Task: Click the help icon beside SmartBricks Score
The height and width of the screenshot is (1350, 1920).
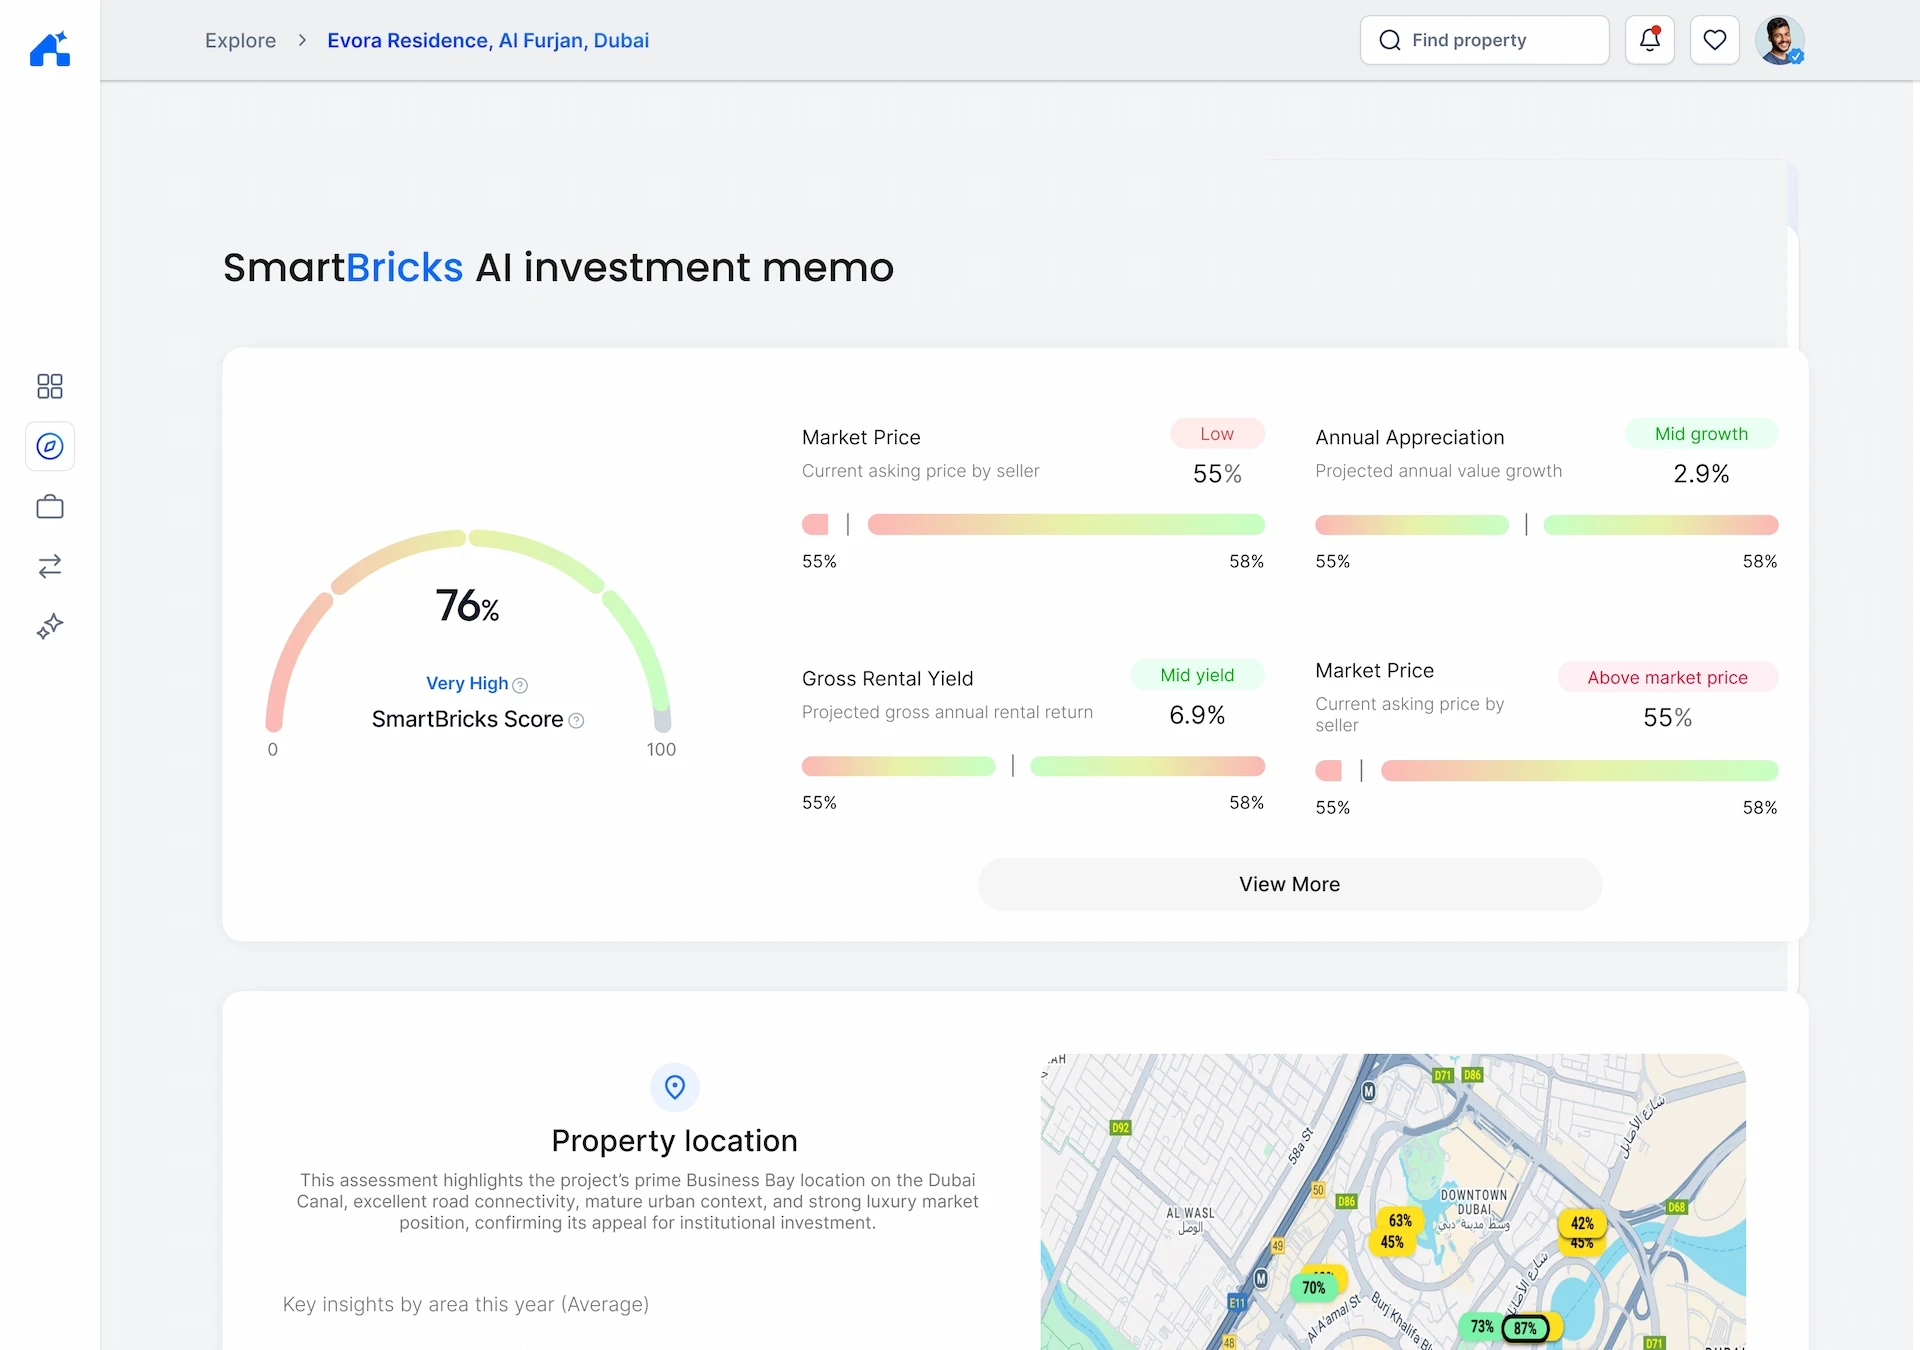Action: (x=576, y=720)
